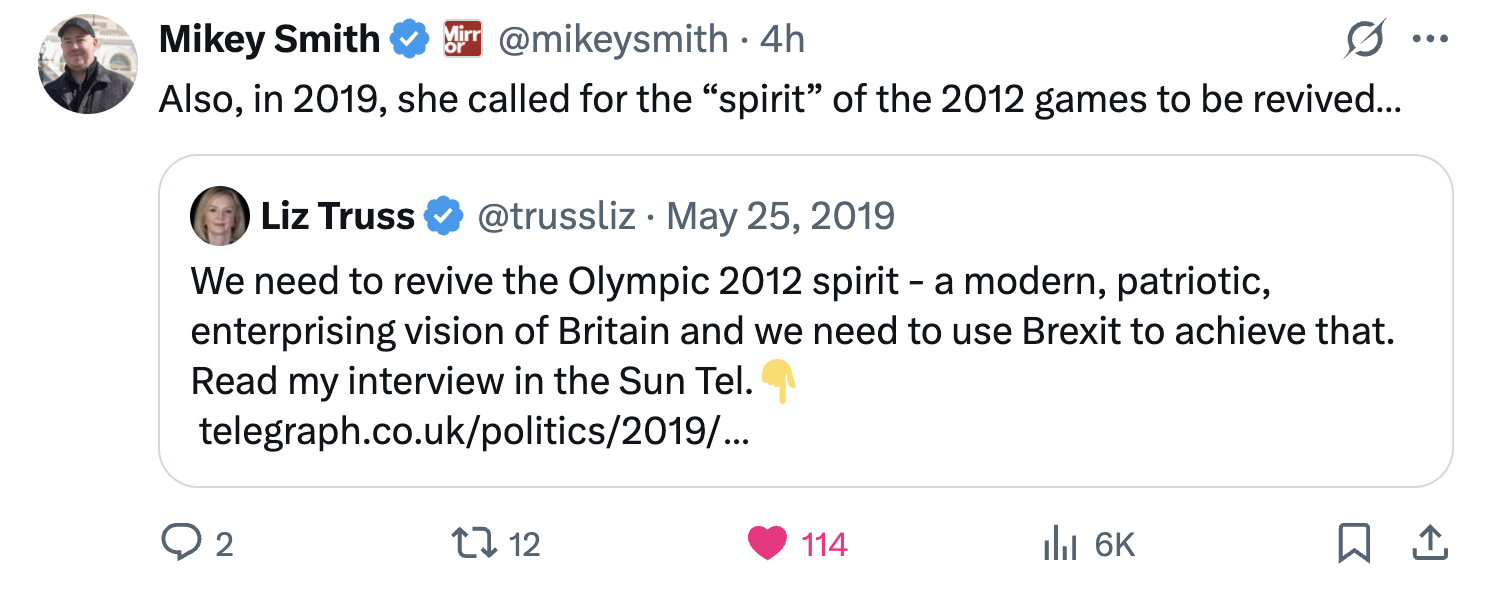Screen dimensions: 1490x594
Task: Click Liz Truss's verified checkmark badge
Action: click(444, 216)
